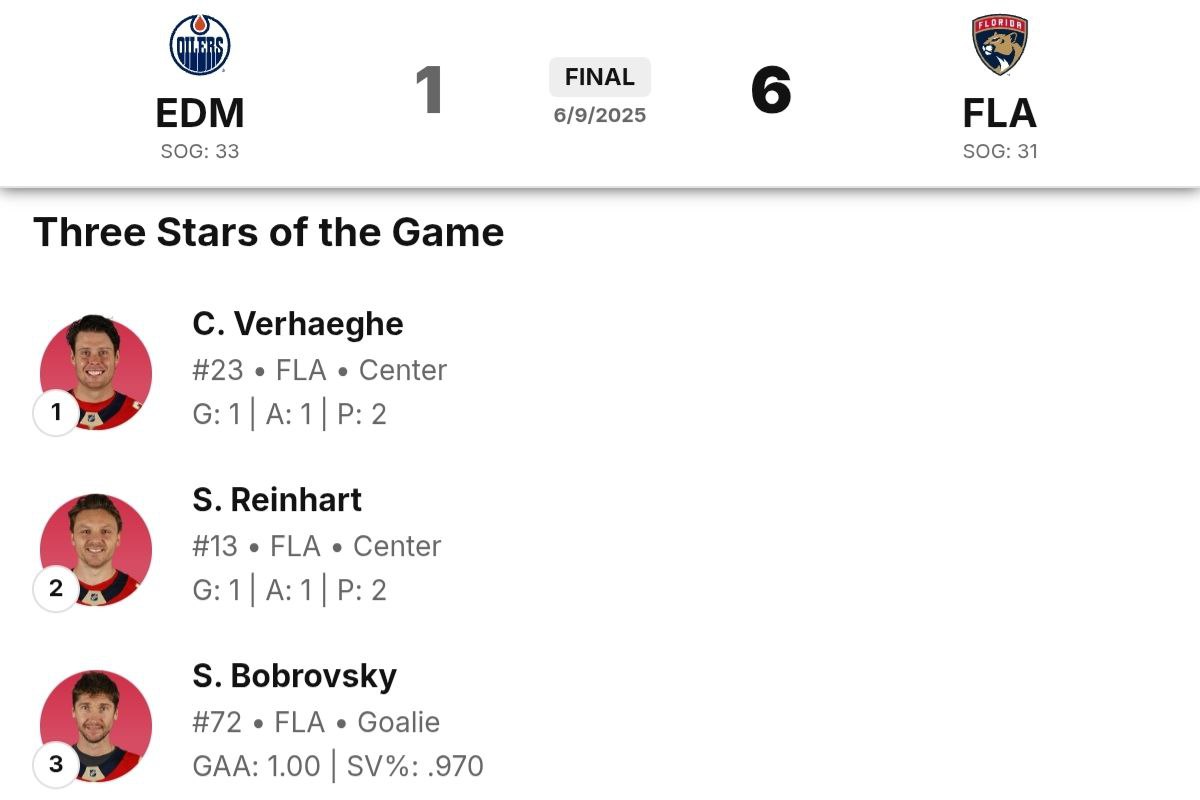1200x800 pixels.
Task: Click Bobrovsky's GAA and SV% stats line
Action: coord(338,767)
